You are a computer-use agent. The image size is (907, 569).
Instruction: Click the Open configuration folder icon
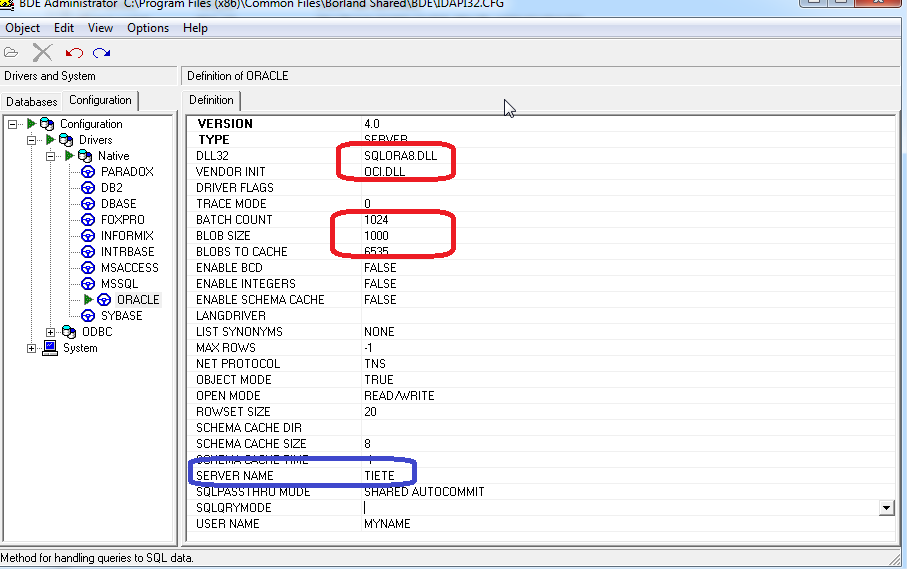click(x=11, y=53)
